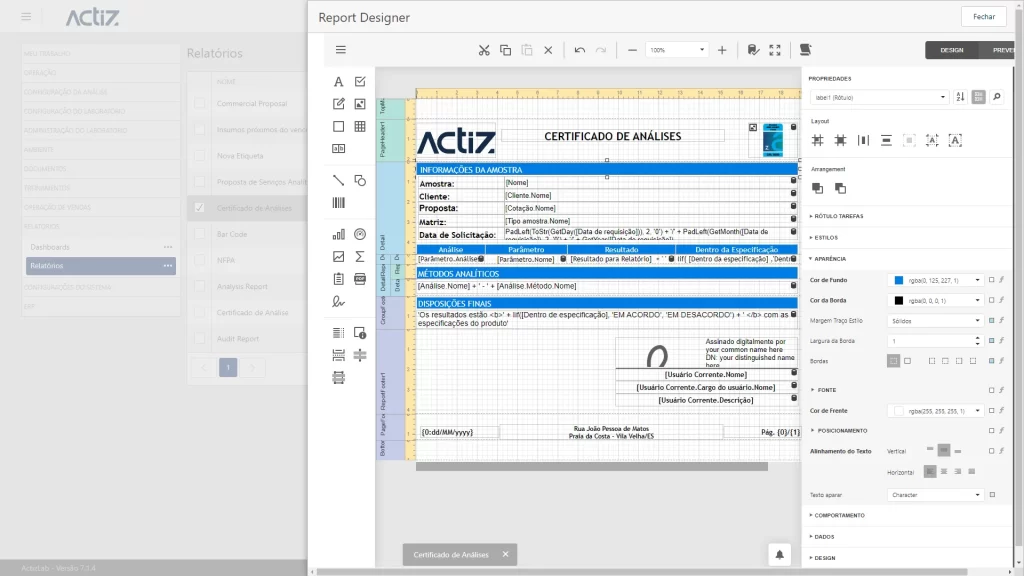The height and width of the screenshot is (576, 1024).
Task: Select the Barcode control in toolbox
Action: (x=338, y=203)
